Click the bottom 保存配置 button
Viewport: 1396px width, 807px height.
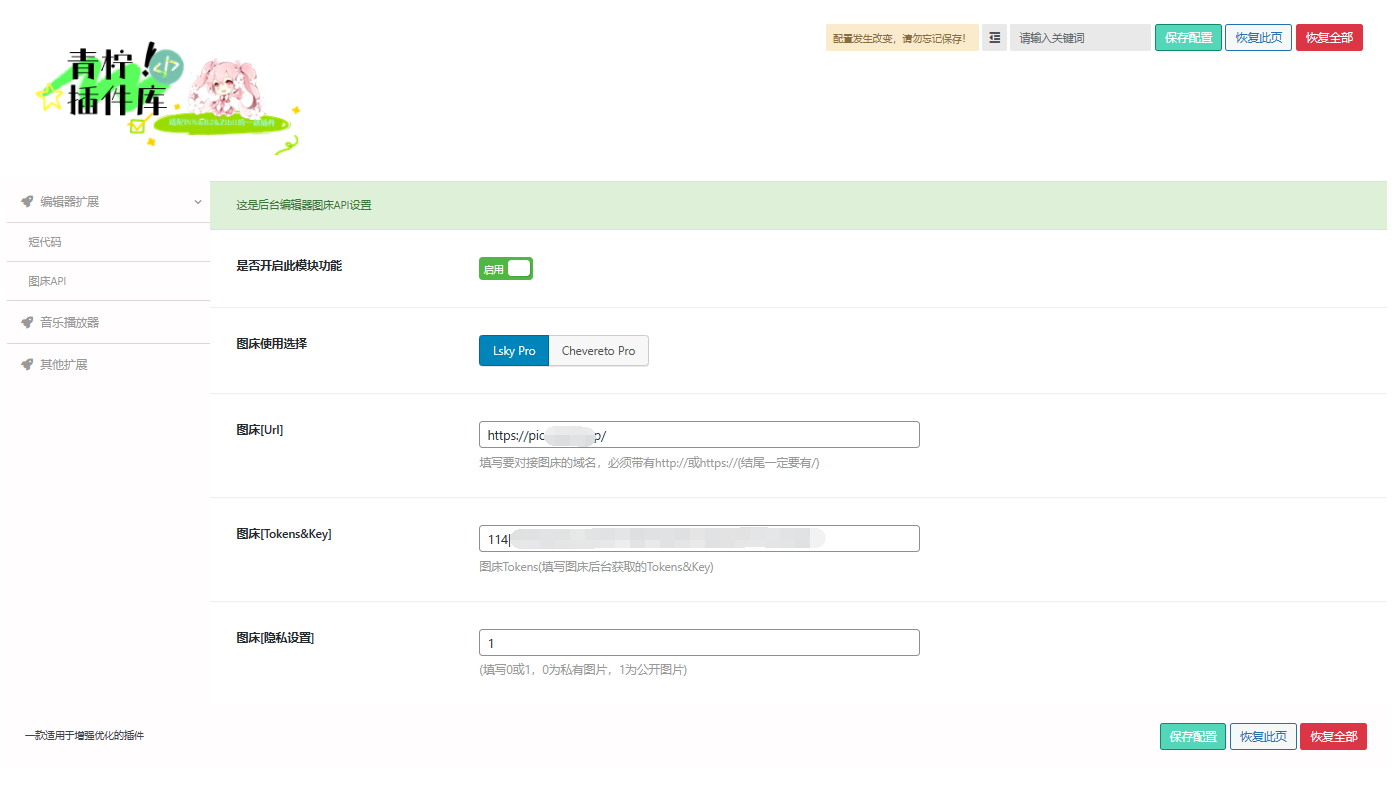[x=1193, y=736]
